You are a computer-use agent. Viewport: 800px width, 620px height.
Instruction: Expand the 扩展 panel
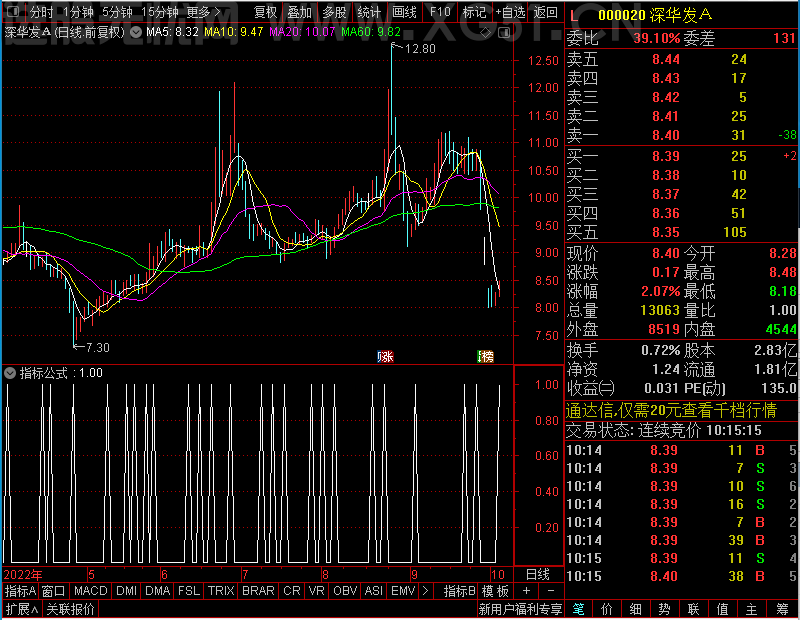22,609
